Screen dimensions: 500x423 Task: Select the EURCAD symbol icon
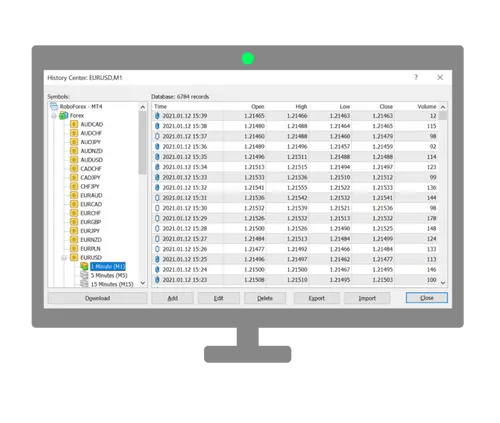coord(74,204)
